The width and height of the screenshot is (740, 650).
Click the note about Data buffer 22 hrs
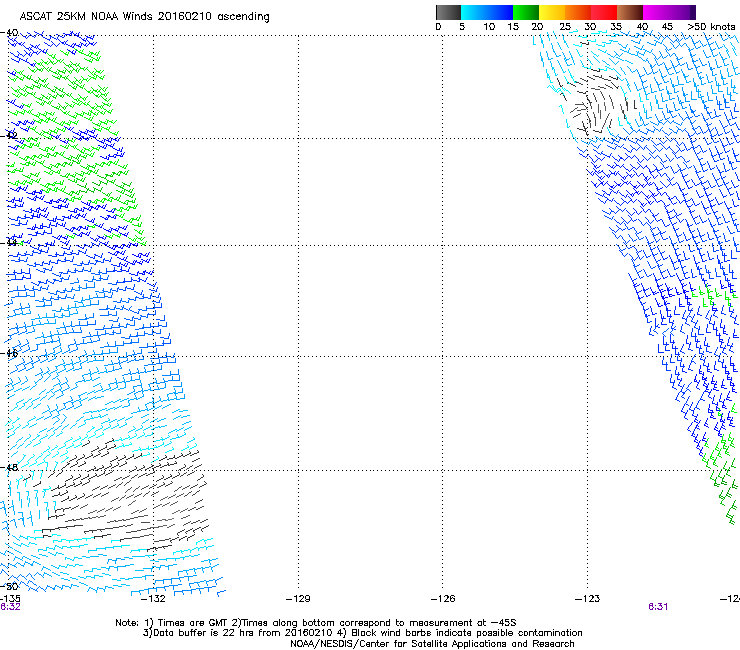pyautogui.click(x=362, y=633)
